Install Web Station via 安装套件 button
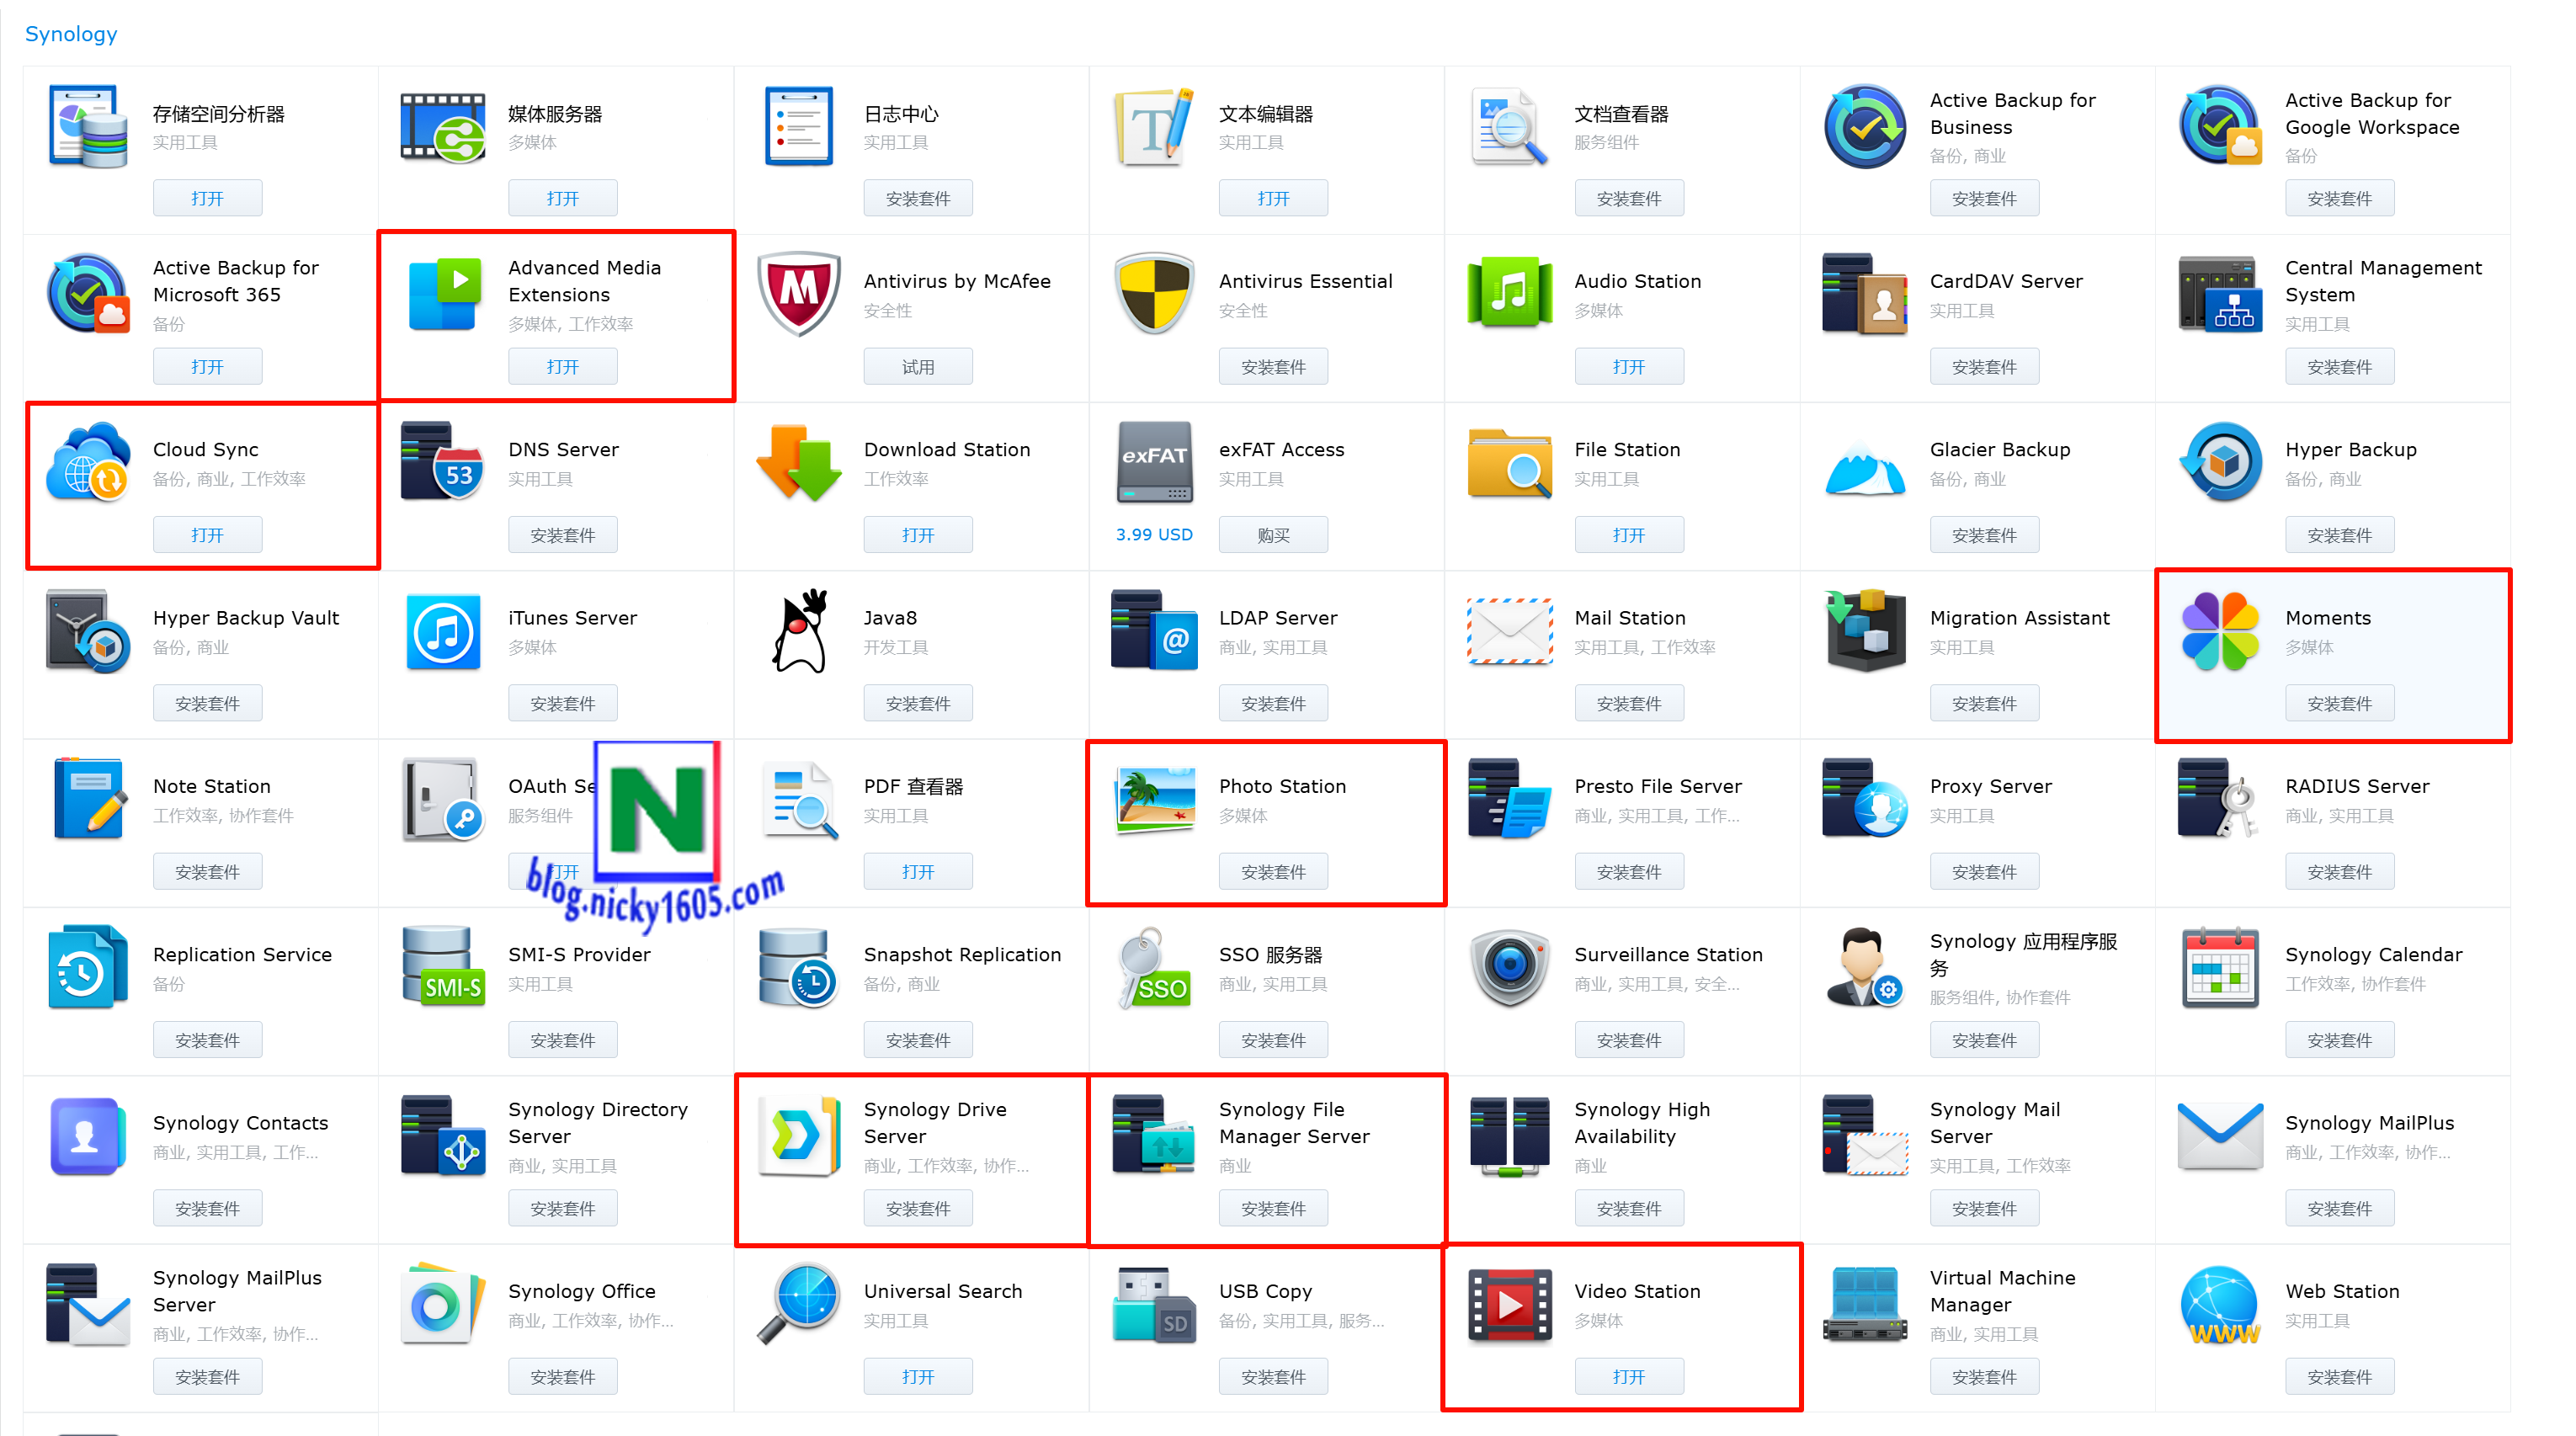Viewport: 2576px width, 1436px height. pos(2339,1376)
